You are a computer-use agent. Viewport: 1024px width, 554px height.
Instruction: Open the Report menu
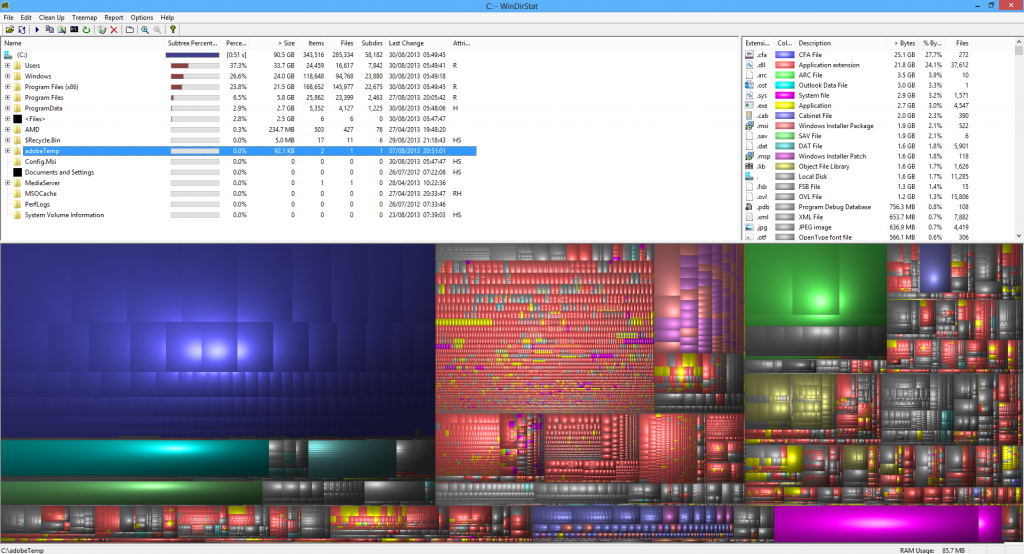tap(114, 18)
